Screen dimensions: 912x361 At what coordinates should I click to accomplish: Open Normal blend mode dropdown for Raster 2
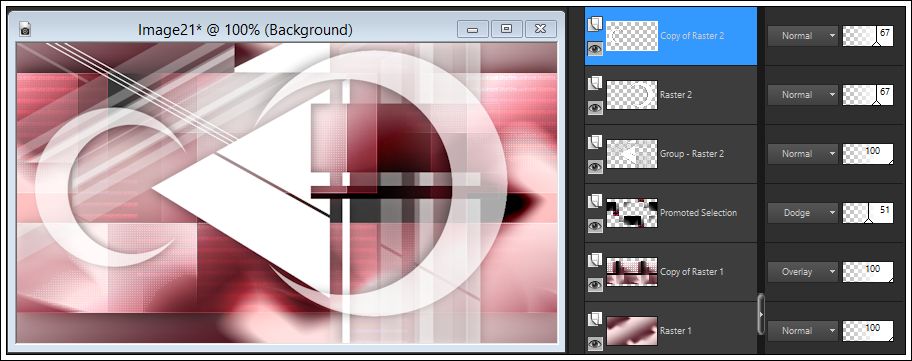(803, 95)
